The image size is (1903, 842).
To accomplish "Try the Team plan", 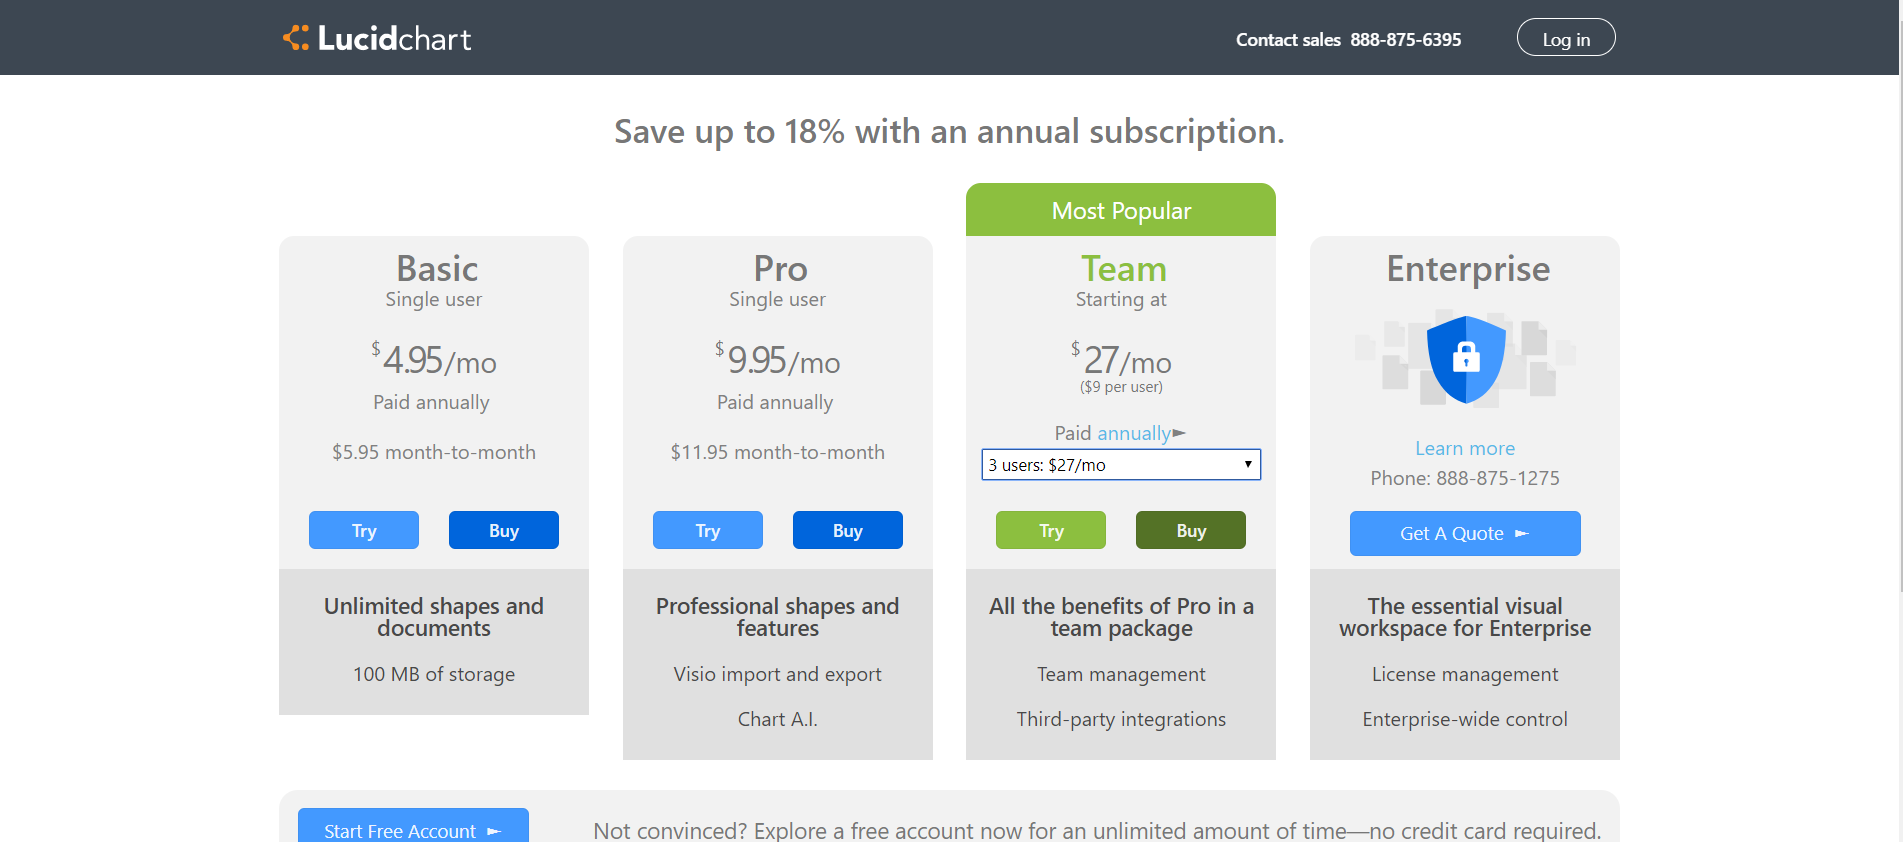I will [1051, 530].
